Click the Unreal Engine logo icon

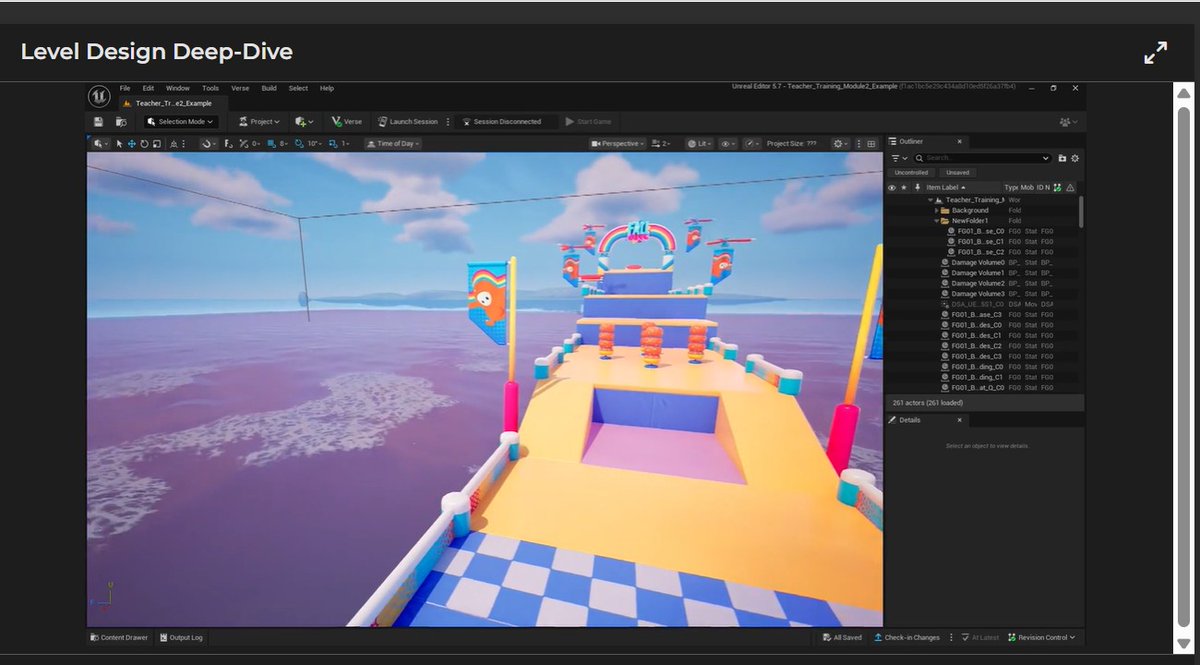100,96
